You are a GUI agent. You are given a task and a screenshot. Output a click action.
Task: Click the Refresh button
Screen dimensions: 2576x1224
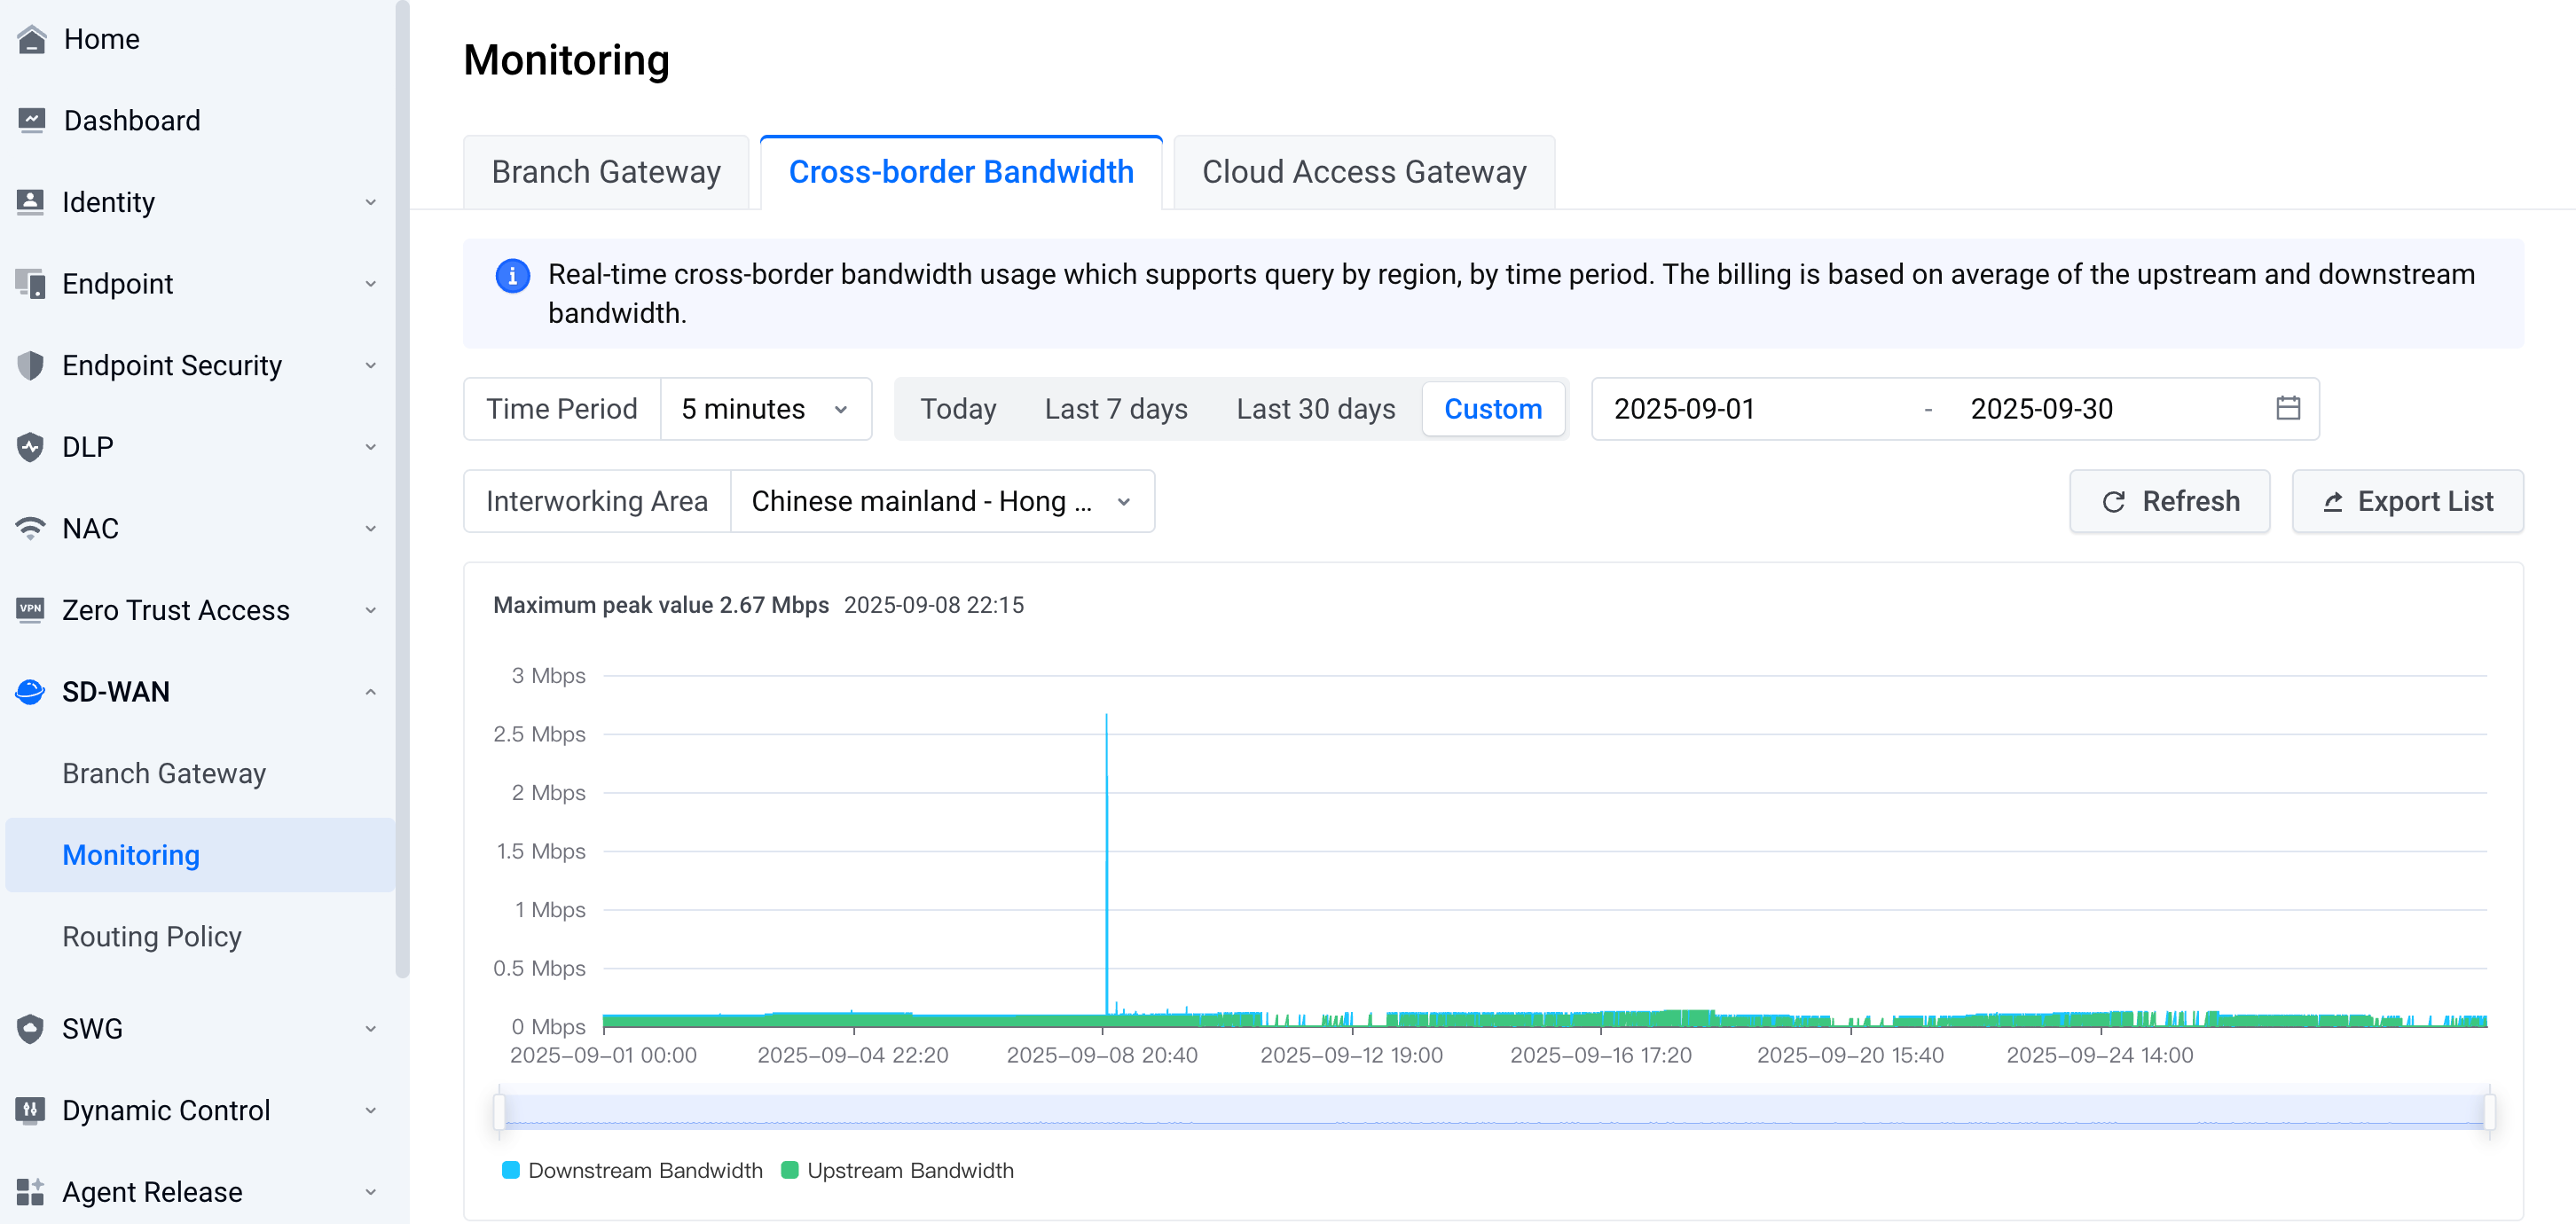click(2169, 501)
